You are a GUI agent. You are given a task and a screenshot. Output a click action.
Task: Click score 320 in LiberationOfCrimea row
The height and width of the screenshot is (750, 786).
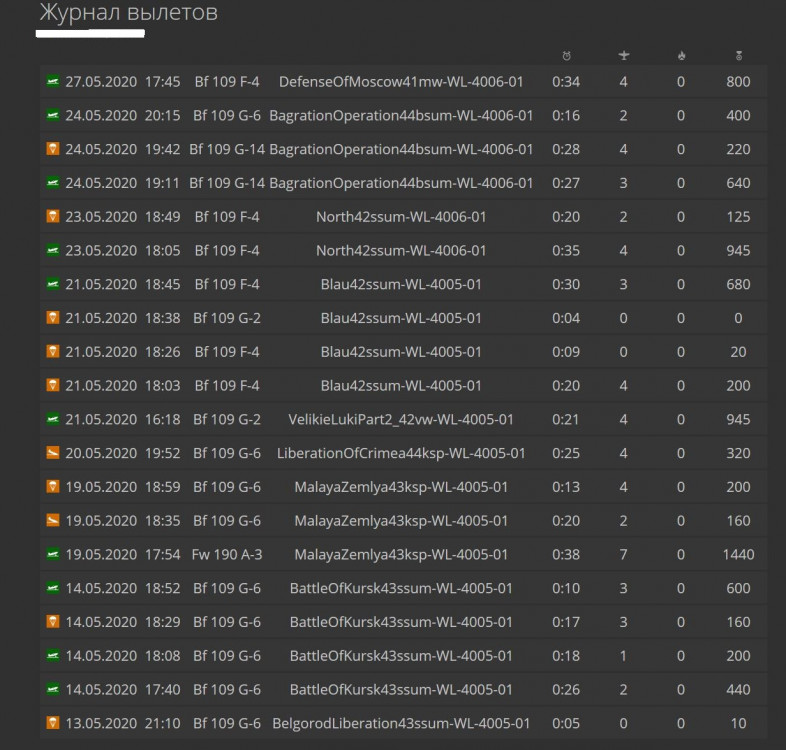[x=738, y=453]
